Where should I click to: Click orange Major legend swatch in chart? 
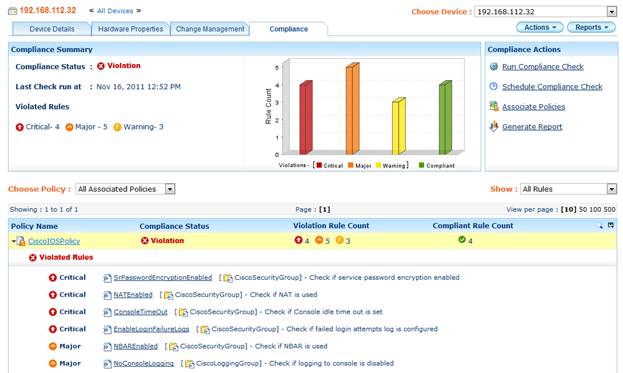coord(350,165)
